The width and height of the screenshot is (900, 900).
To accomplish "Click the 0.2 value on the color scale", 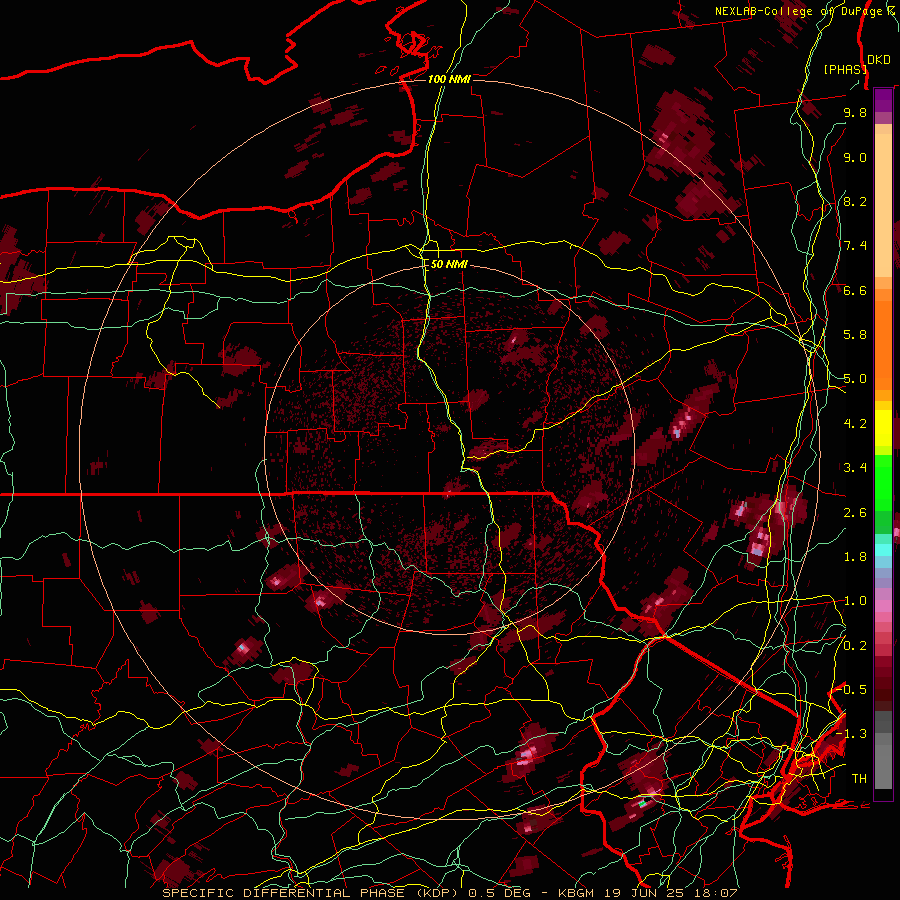I will coord(855,646).
